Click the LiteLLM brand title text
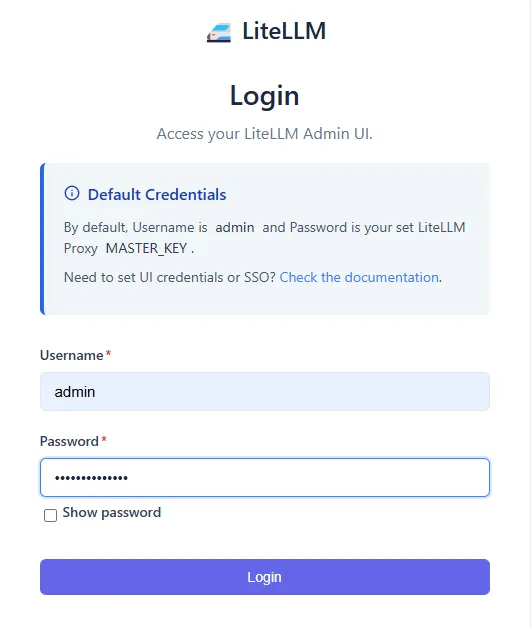The image size is (531, 629). [284, 31]
